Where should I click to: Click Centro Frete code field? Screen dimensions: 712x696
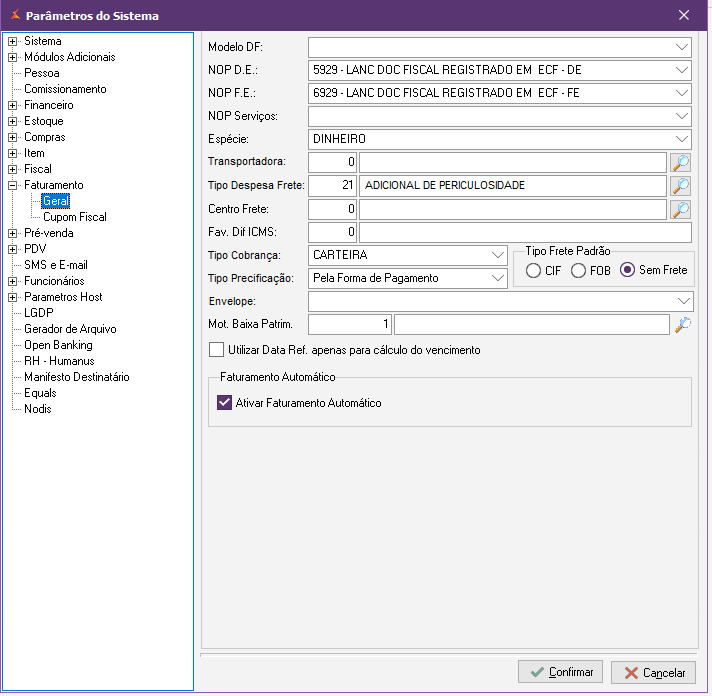coord(332,209)
